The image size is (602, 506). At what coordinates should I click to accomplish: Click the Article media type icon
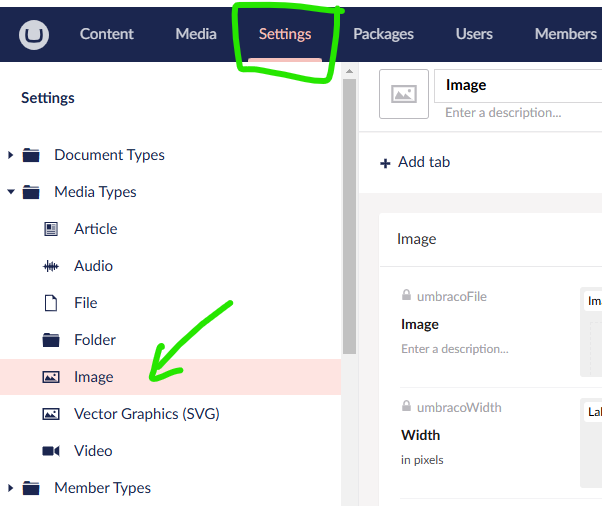51,229
